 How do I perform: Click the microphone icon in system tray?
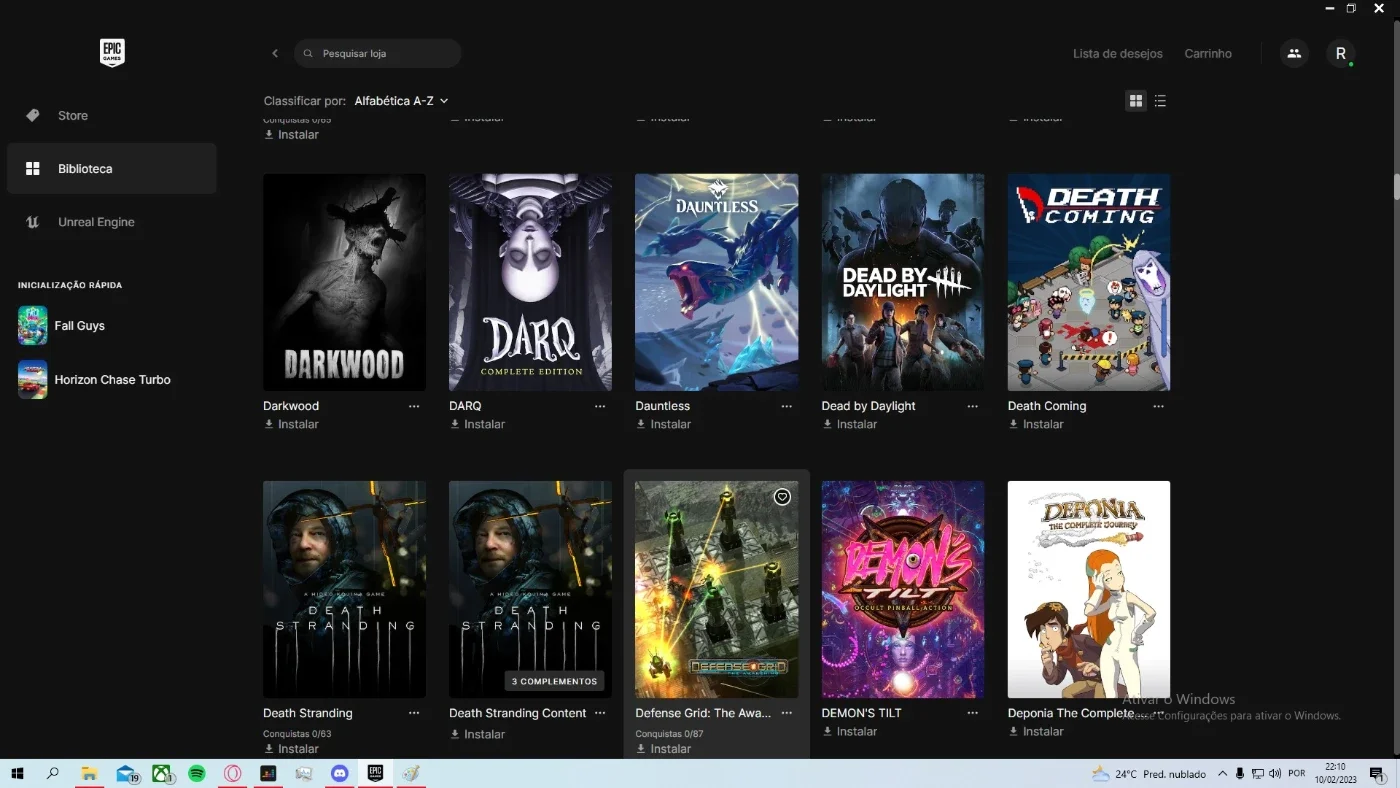click(x=1240, y=773)
